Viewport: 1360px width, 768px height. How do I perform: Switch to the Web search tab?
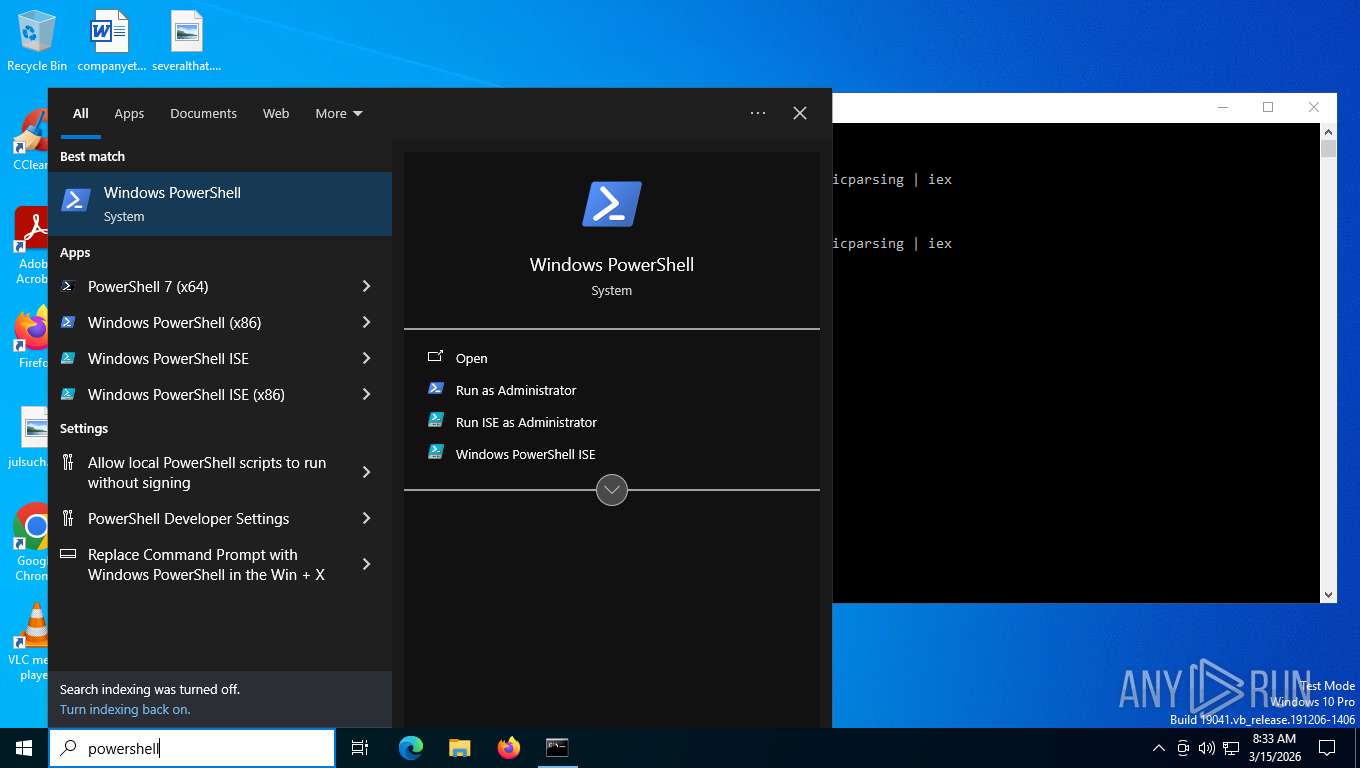click(x=276, y=113)
